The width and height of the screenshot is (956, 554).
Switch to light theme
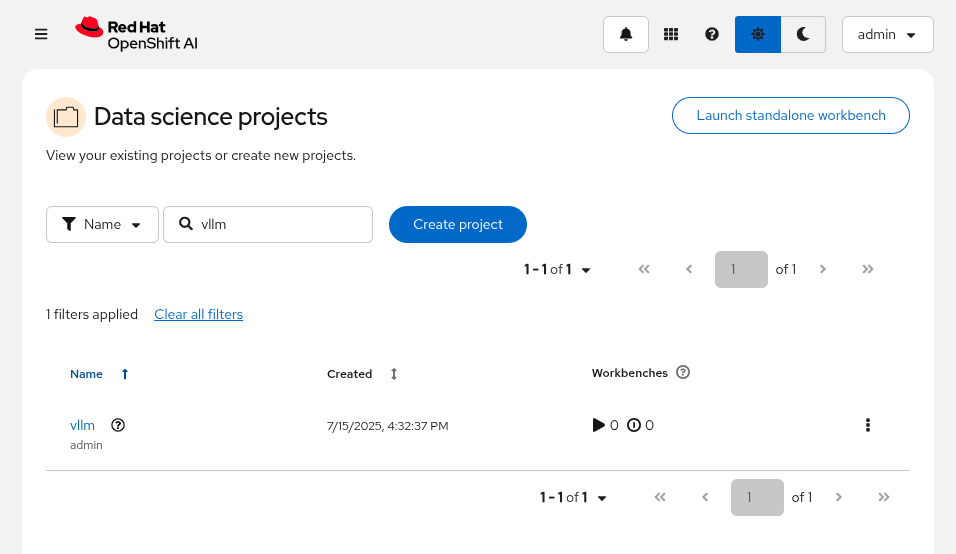click(758, 34)
